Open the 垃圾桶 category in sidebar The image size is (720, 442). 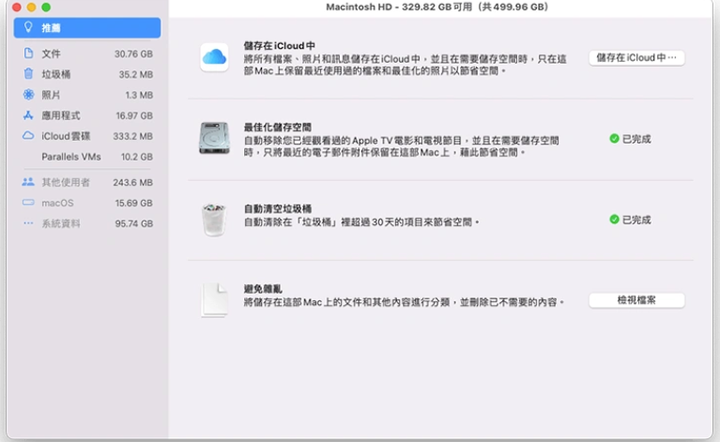[87, 74]
